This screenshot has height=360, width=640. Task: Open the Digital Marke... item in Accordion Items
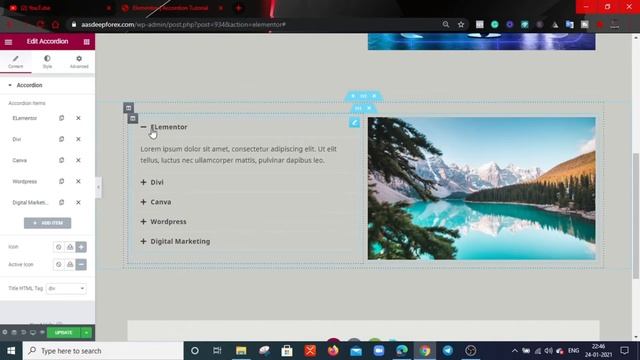(30, 202)
